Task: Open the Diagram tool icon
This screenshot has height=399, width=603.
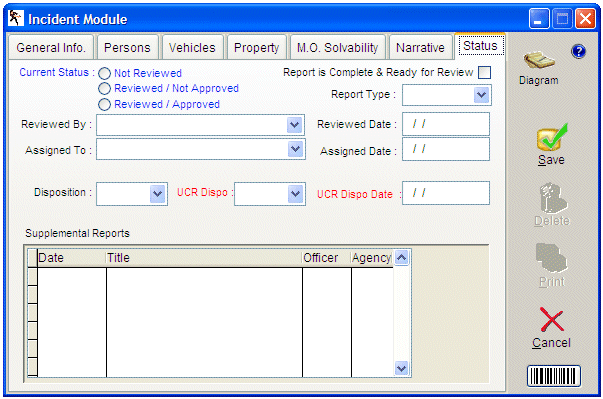Action: (539, 61)
